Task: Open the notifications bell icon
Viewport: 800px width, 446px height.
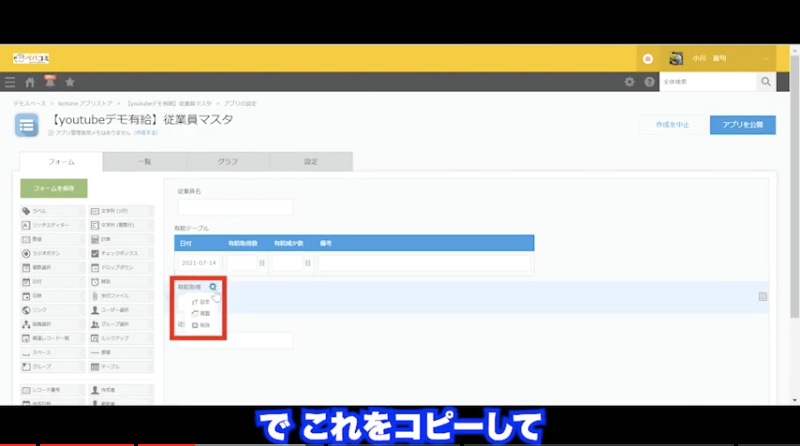Action: [x=49, y=81]
